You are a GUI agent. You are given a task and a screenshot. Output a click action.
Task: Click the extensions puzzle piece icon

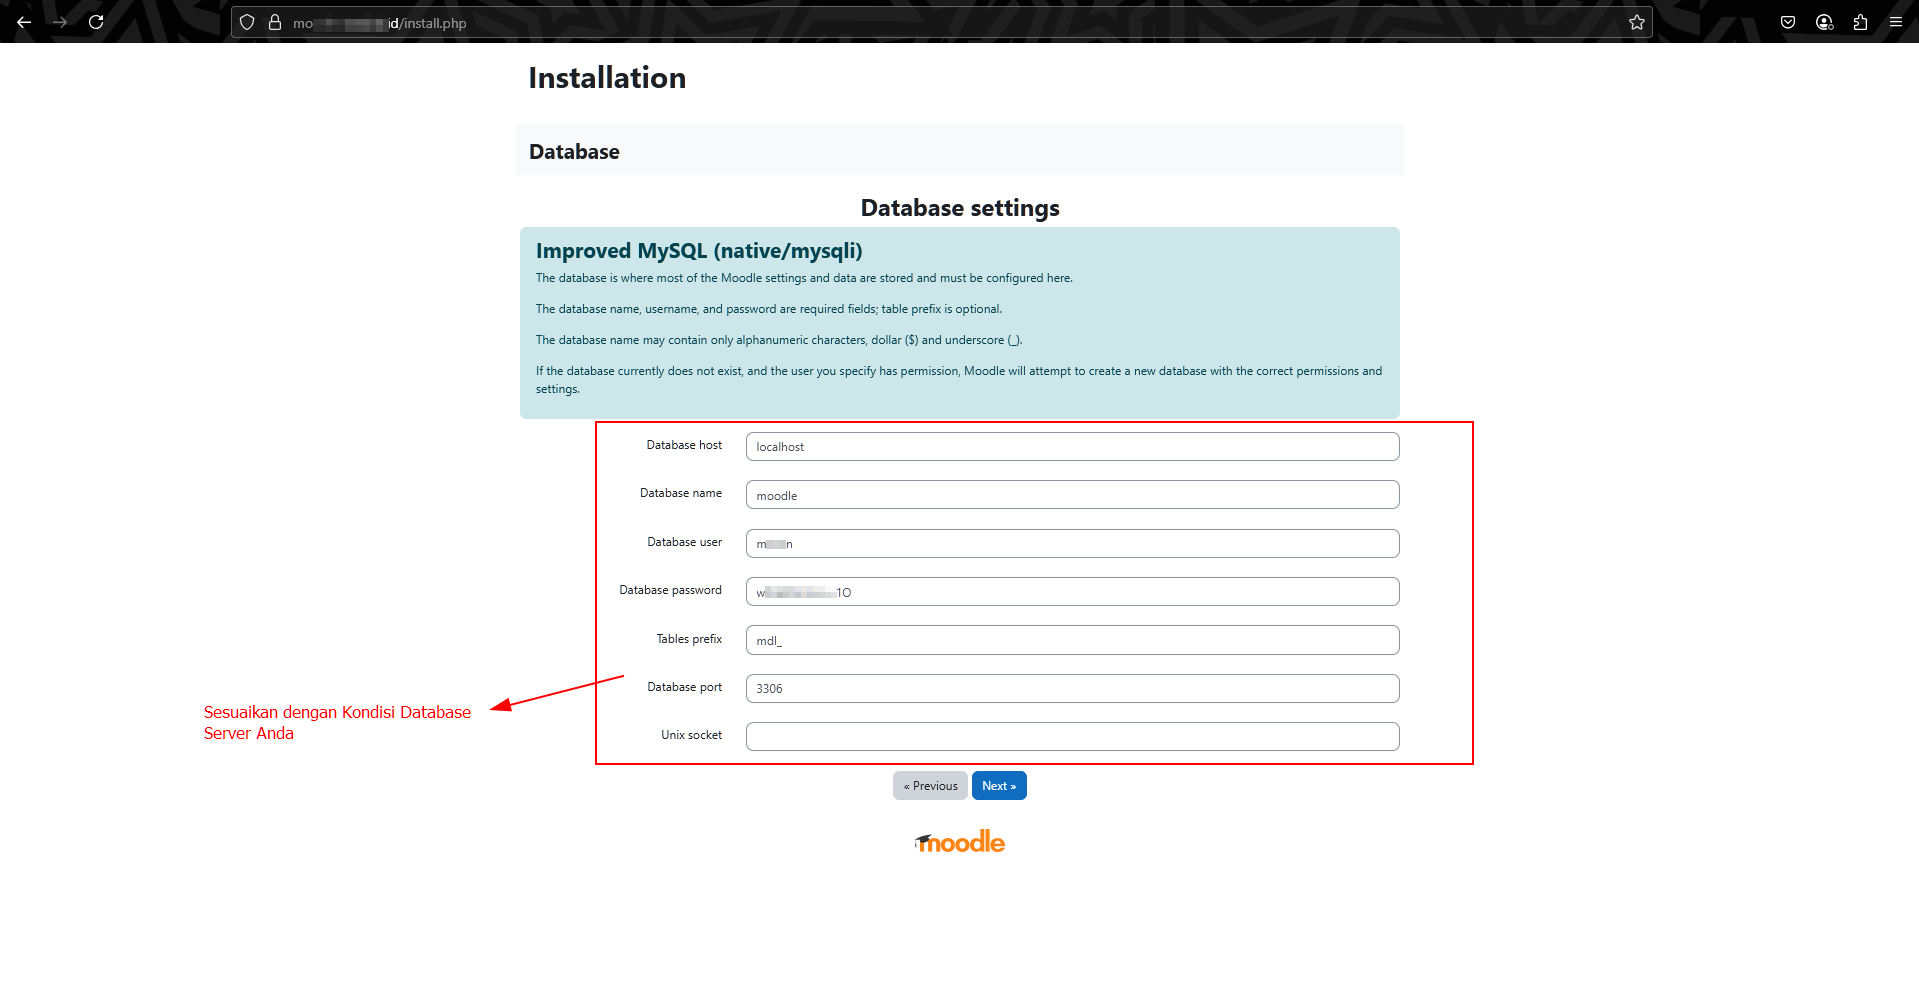[x=1861, y=22]
